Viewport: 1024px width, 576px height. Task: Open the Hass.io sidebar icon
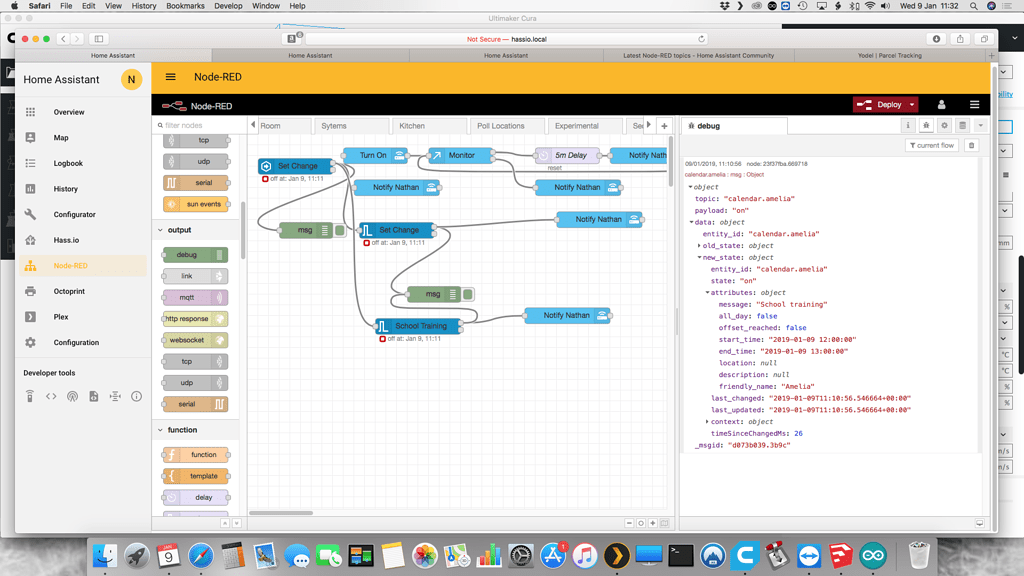pos(30,240)
